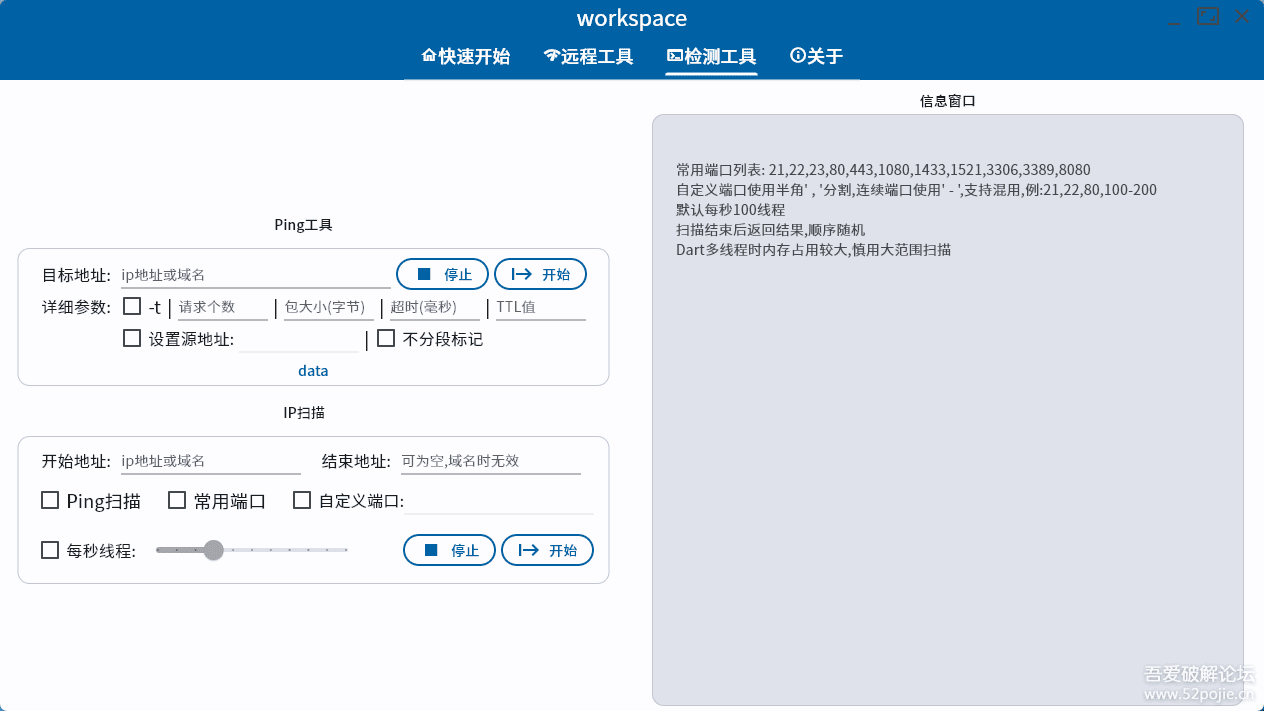Enable the -t option checkbox

131,307
